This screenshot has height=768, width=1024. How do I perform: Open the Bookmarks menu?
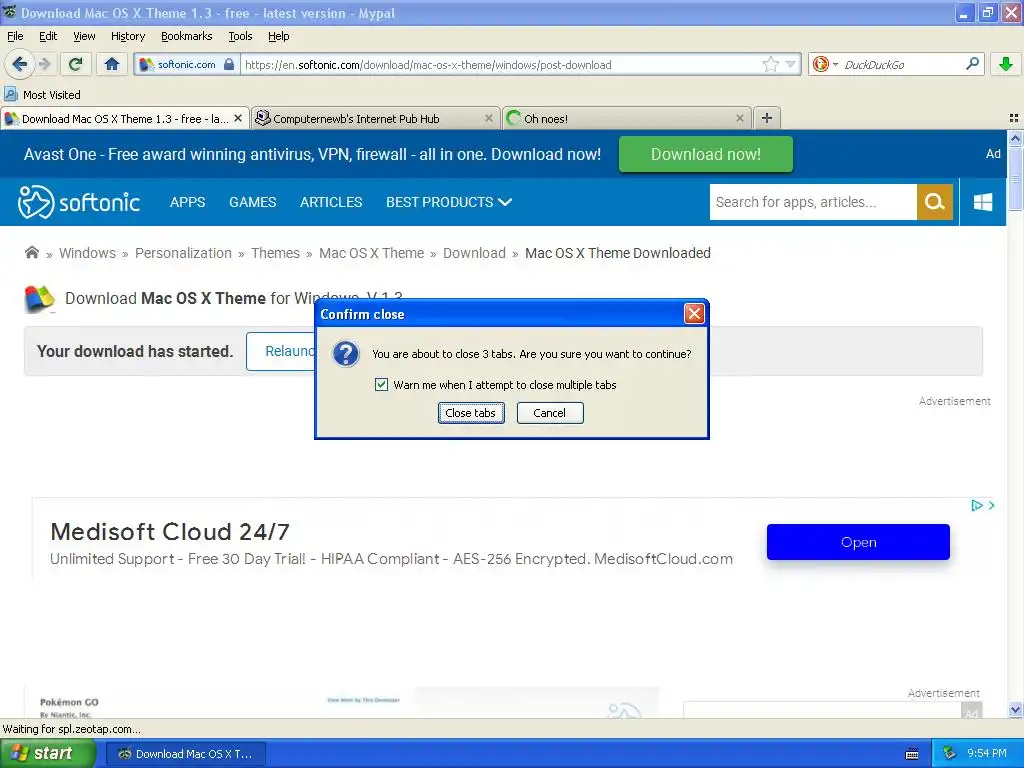(x=187, y=36)
